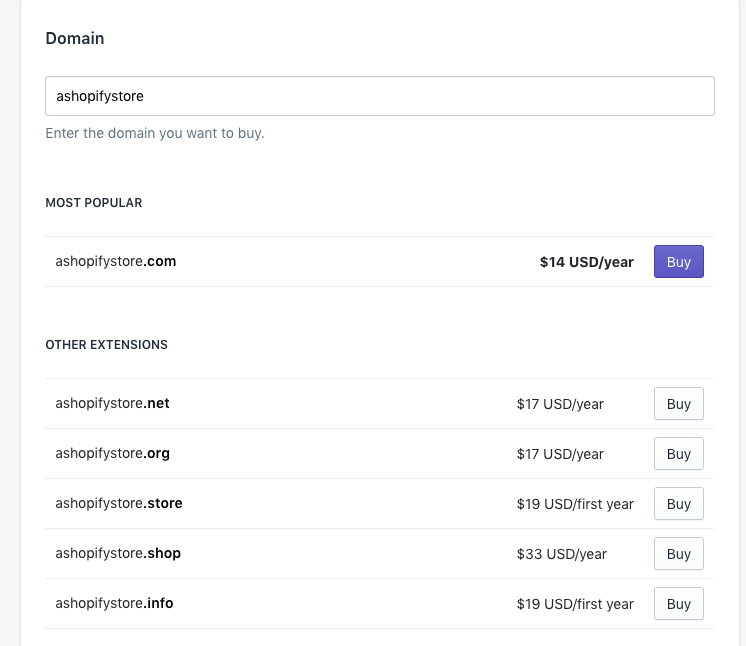Buy the ashopifystore.store domain
746x646 pixels.
(678, 504)
